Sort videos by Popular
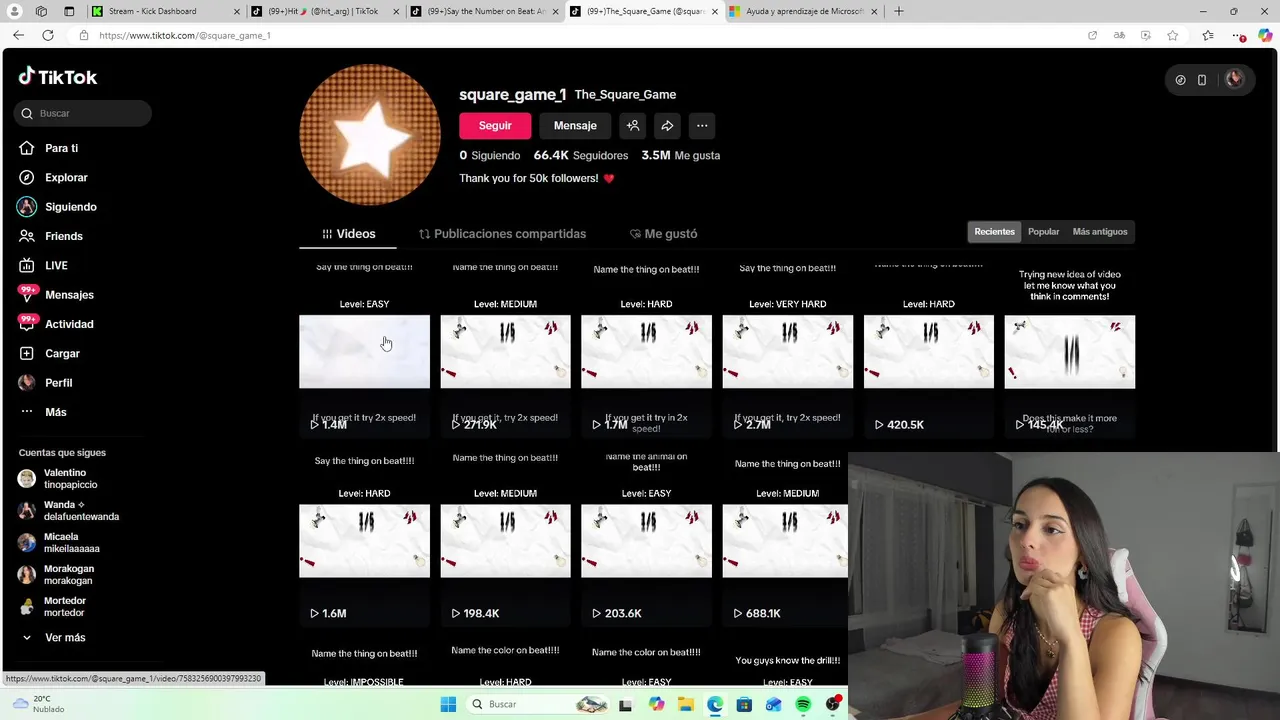The width and height of the screenshot is (1280, 720). point(1043,232)
